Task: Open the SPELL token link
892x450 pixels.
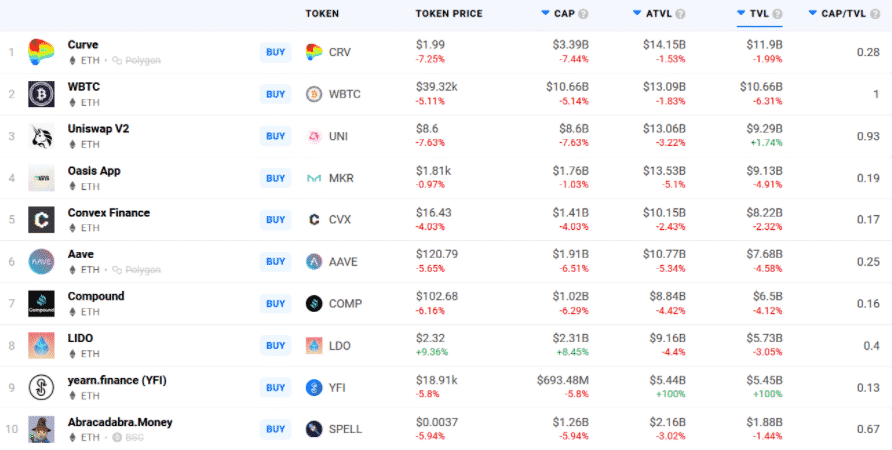Action: pos(345,429)
